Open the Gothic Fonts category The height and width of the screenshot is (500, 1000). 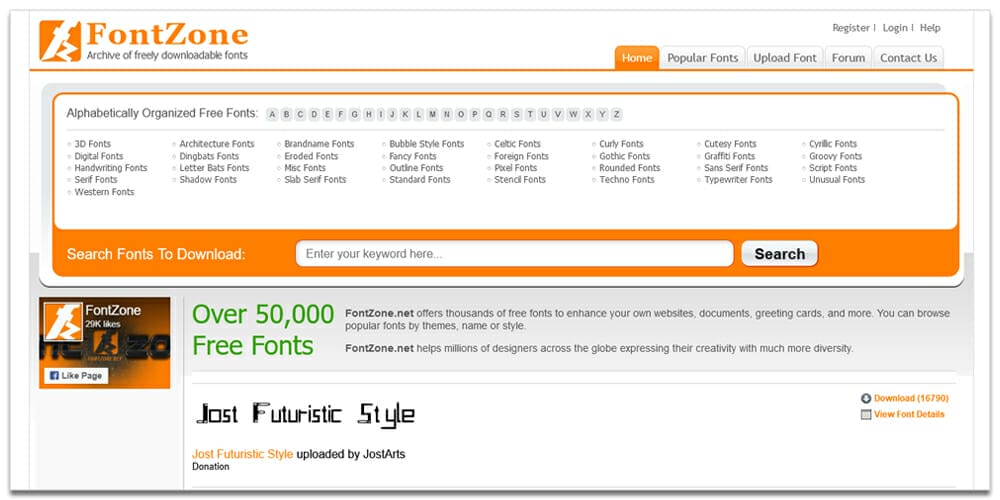(x=624, y=156)
